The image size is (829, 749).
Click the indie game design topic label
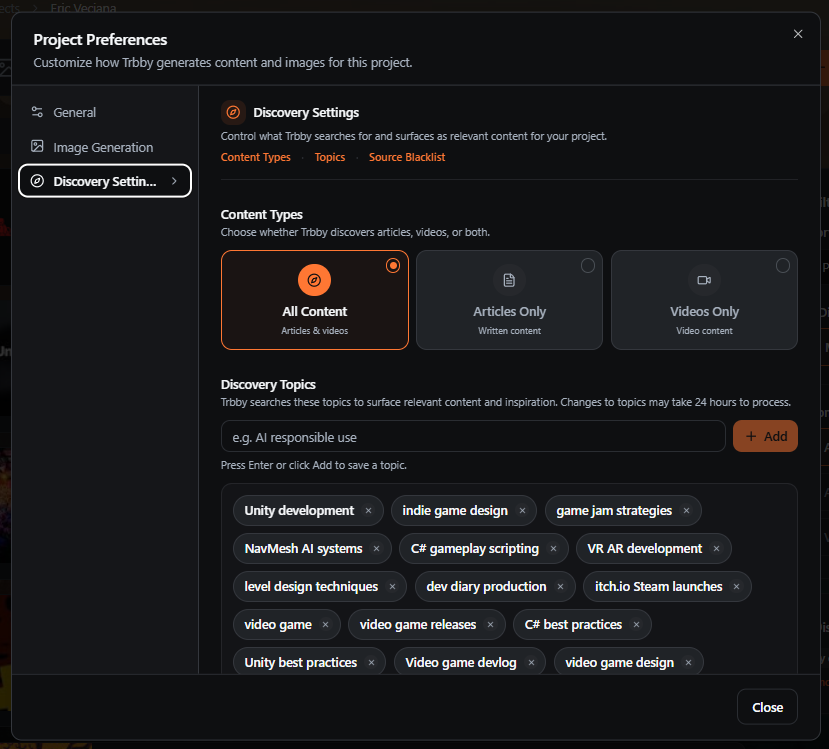455,511
